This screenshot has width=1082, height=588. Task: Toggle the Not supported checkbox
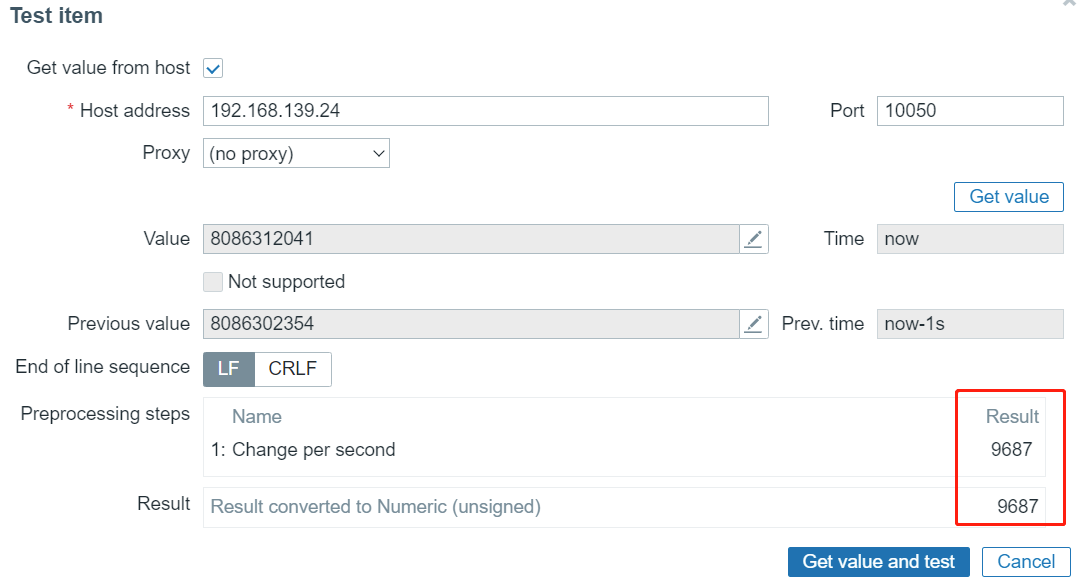212,282
